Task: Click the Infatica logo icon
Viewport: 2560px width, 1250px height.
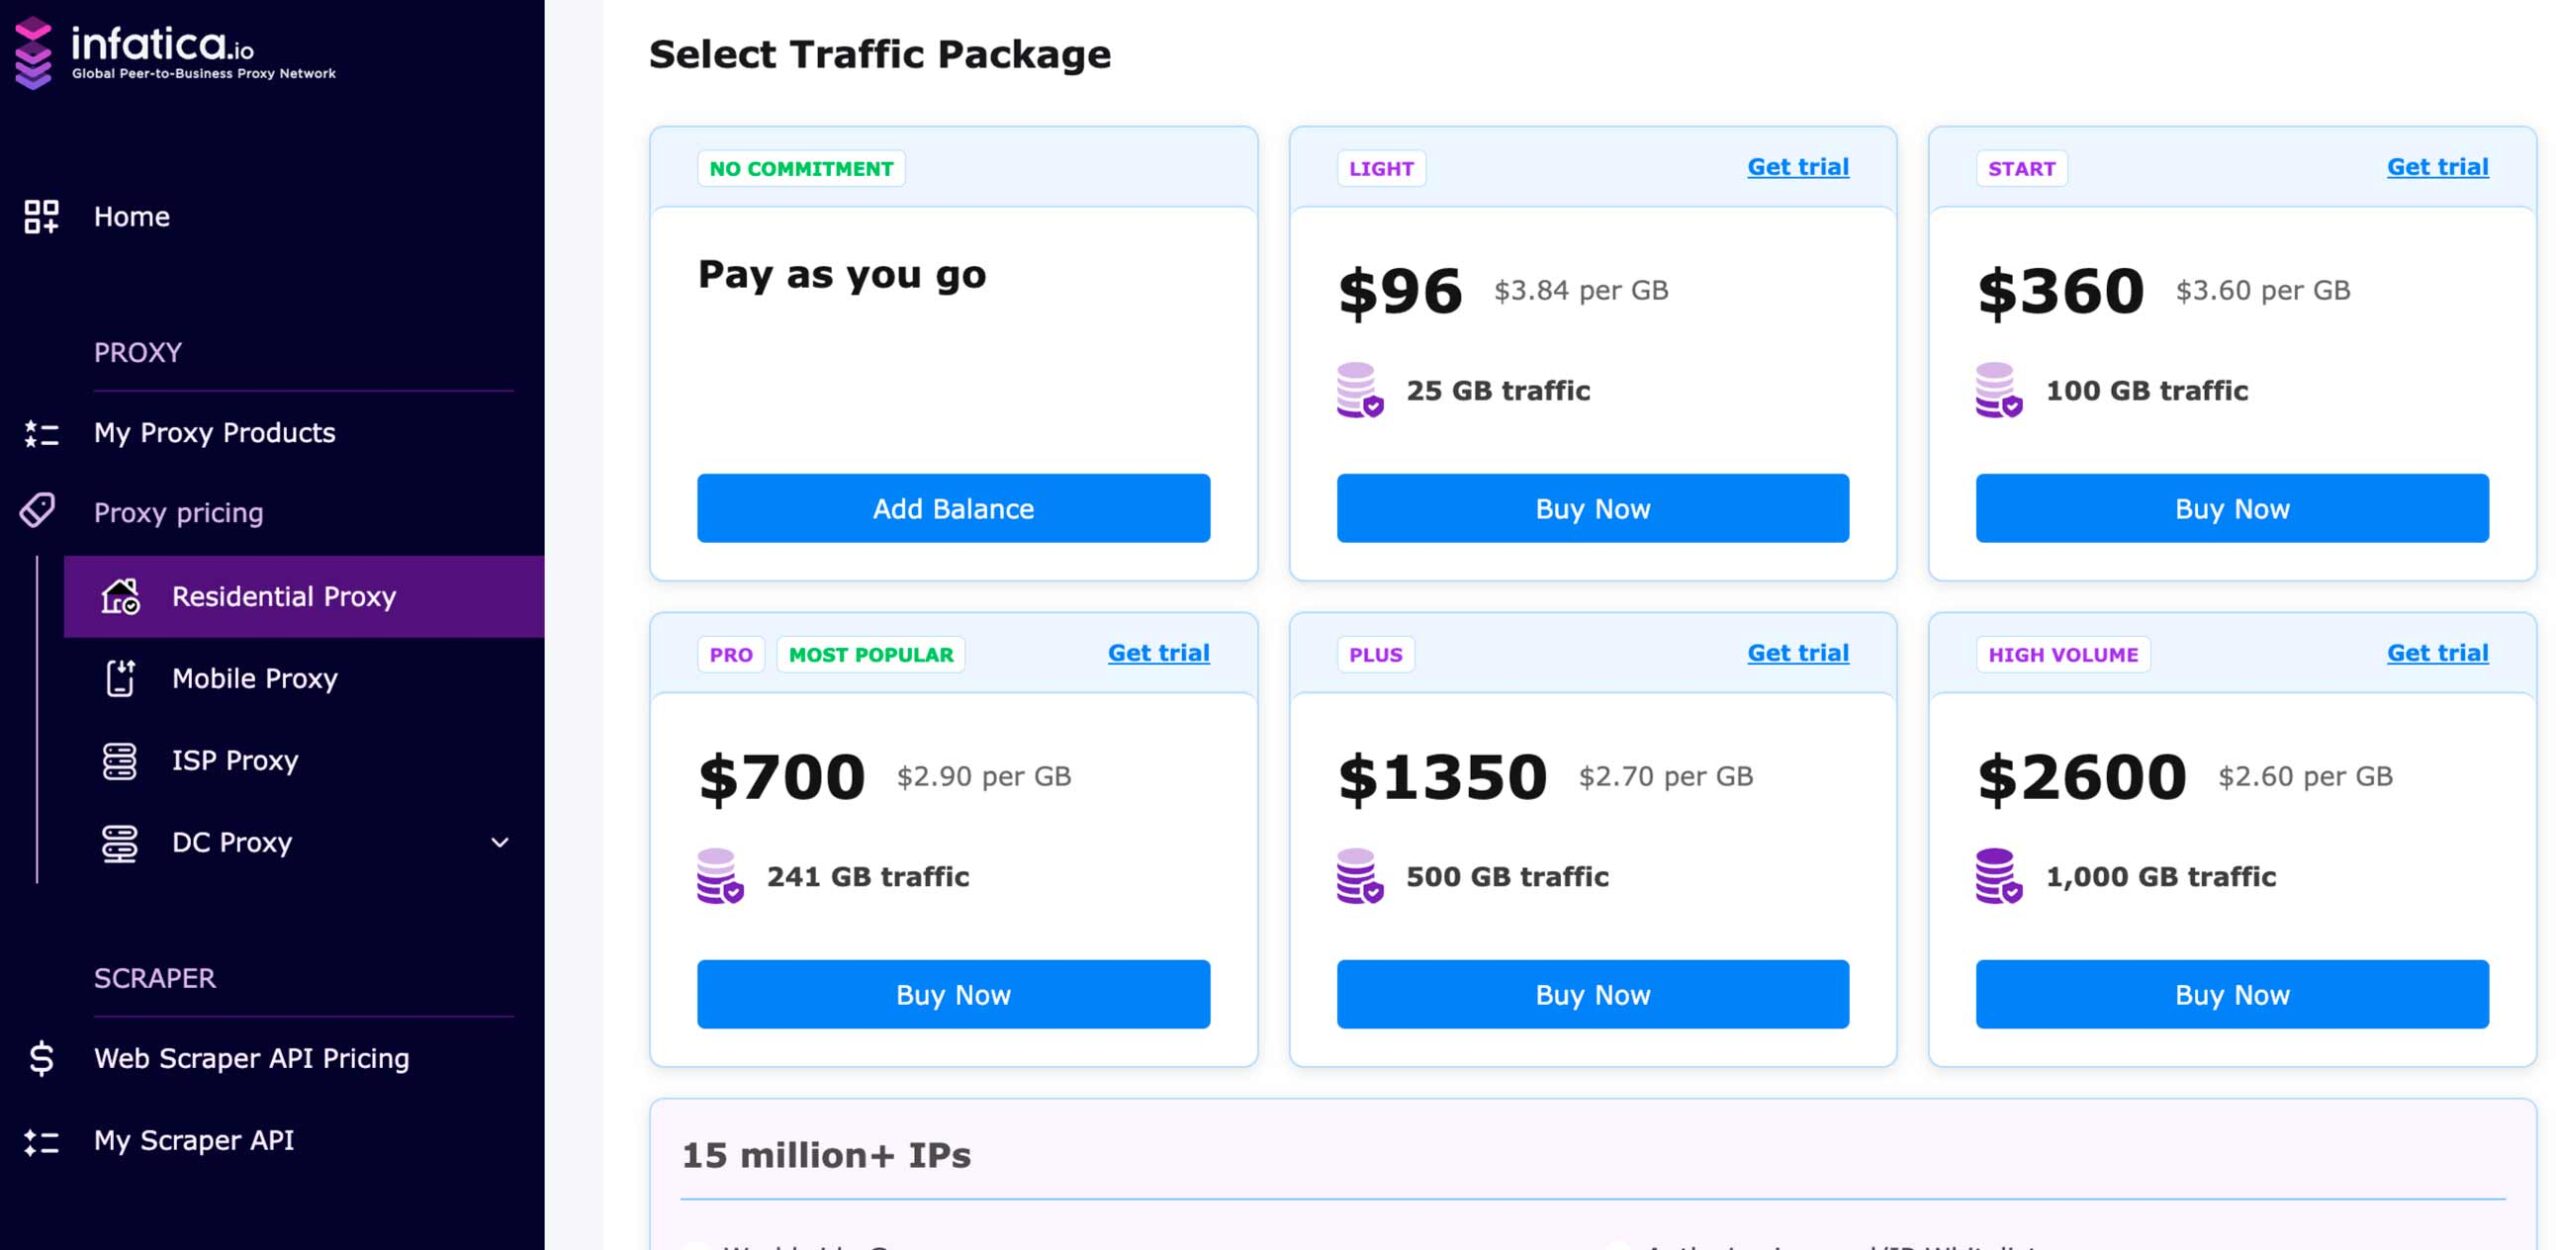Action: 33,53
